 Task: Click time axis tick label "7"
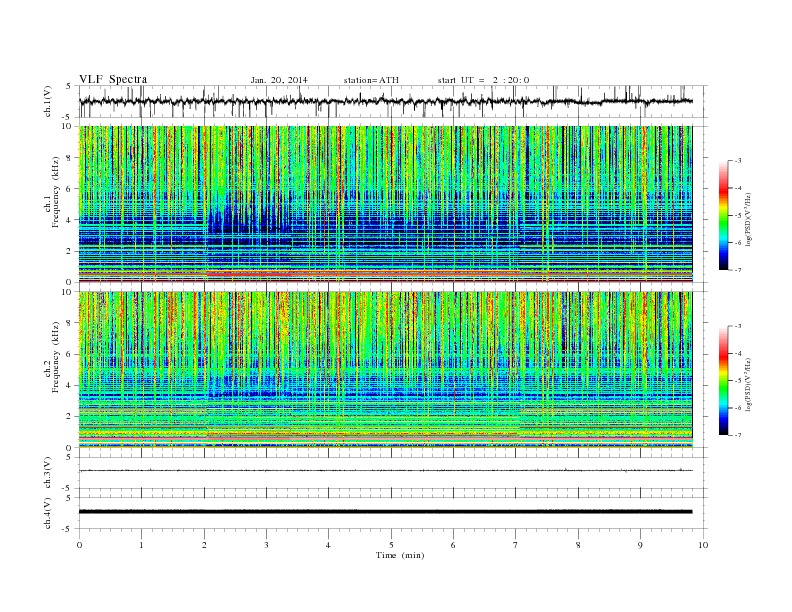tap(516, 545)
